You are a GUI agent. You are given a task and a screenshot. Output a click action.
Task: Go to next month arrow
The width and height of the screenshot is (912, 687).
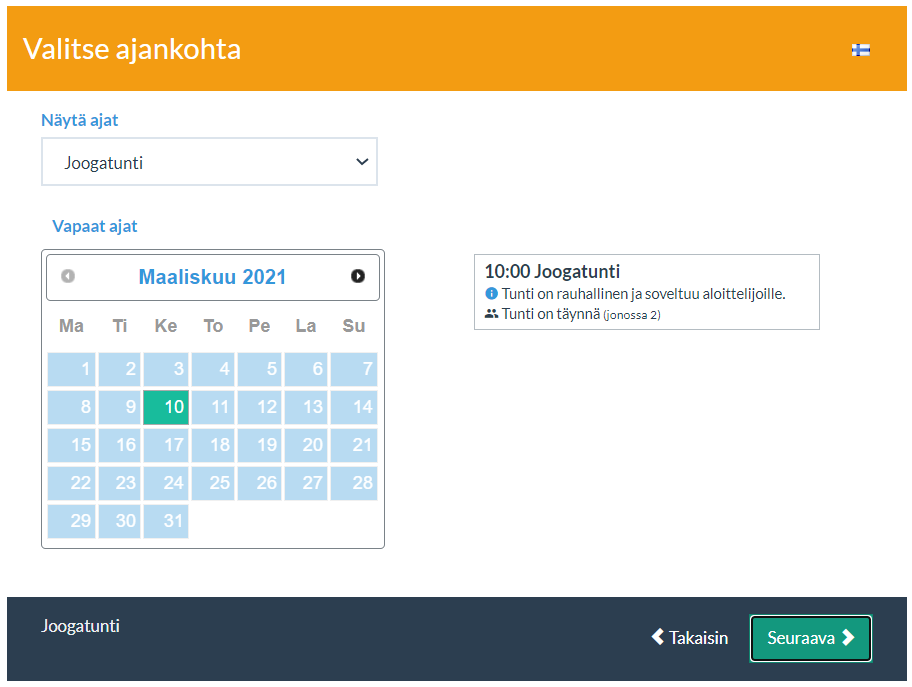(x=358, y=276)
